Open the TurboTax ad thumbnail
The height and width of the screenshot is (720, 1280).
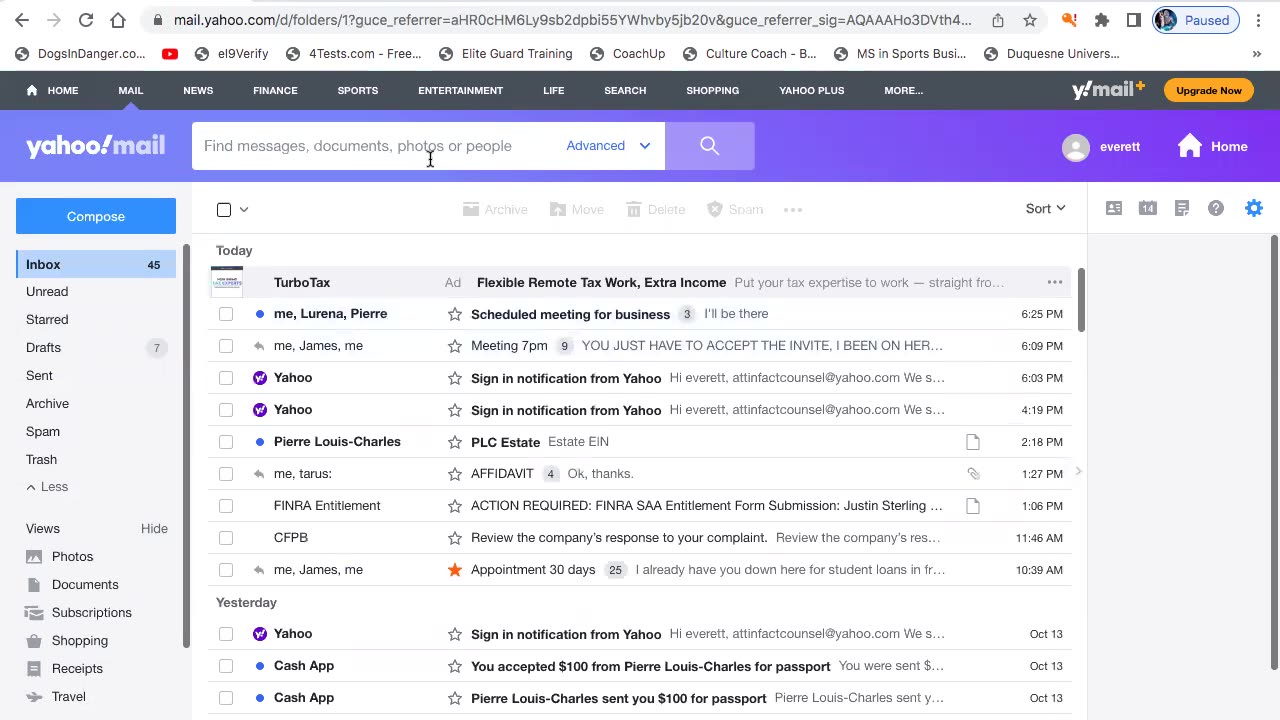coord(227,282)
